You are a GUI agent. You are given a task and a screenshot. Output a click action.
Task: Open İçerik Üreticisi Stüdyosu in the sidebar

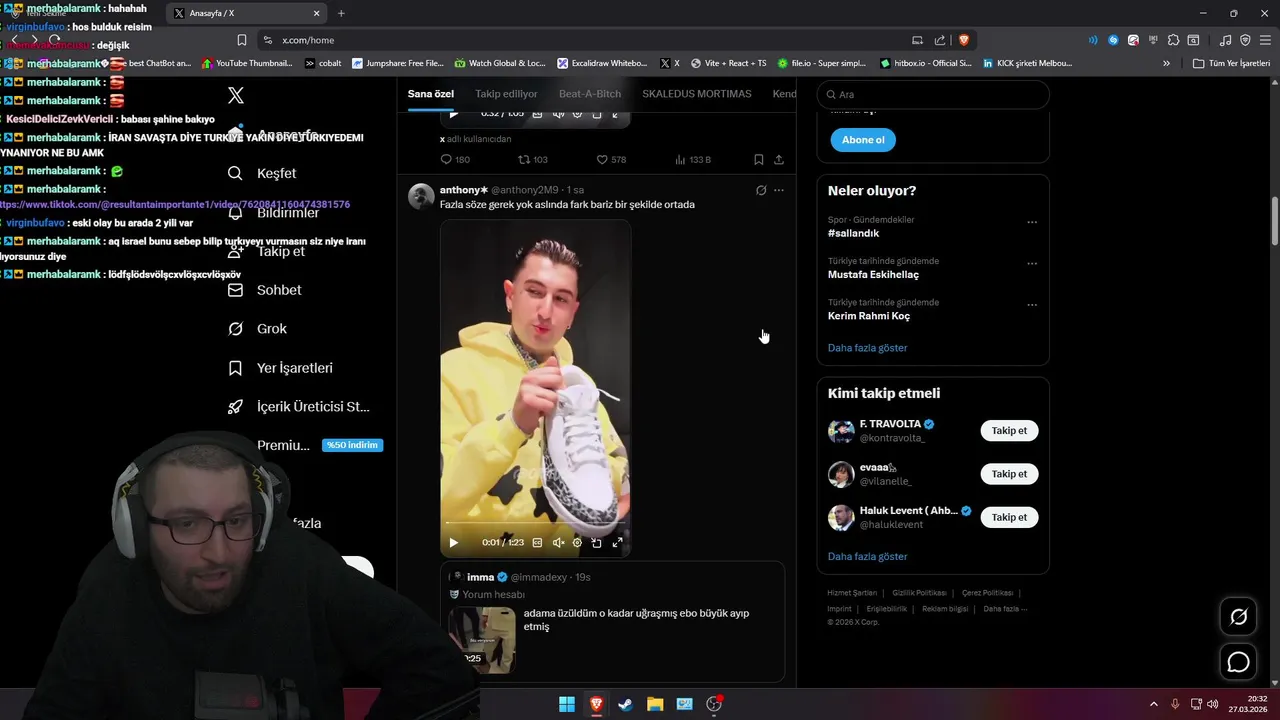[x=298, y=407]
